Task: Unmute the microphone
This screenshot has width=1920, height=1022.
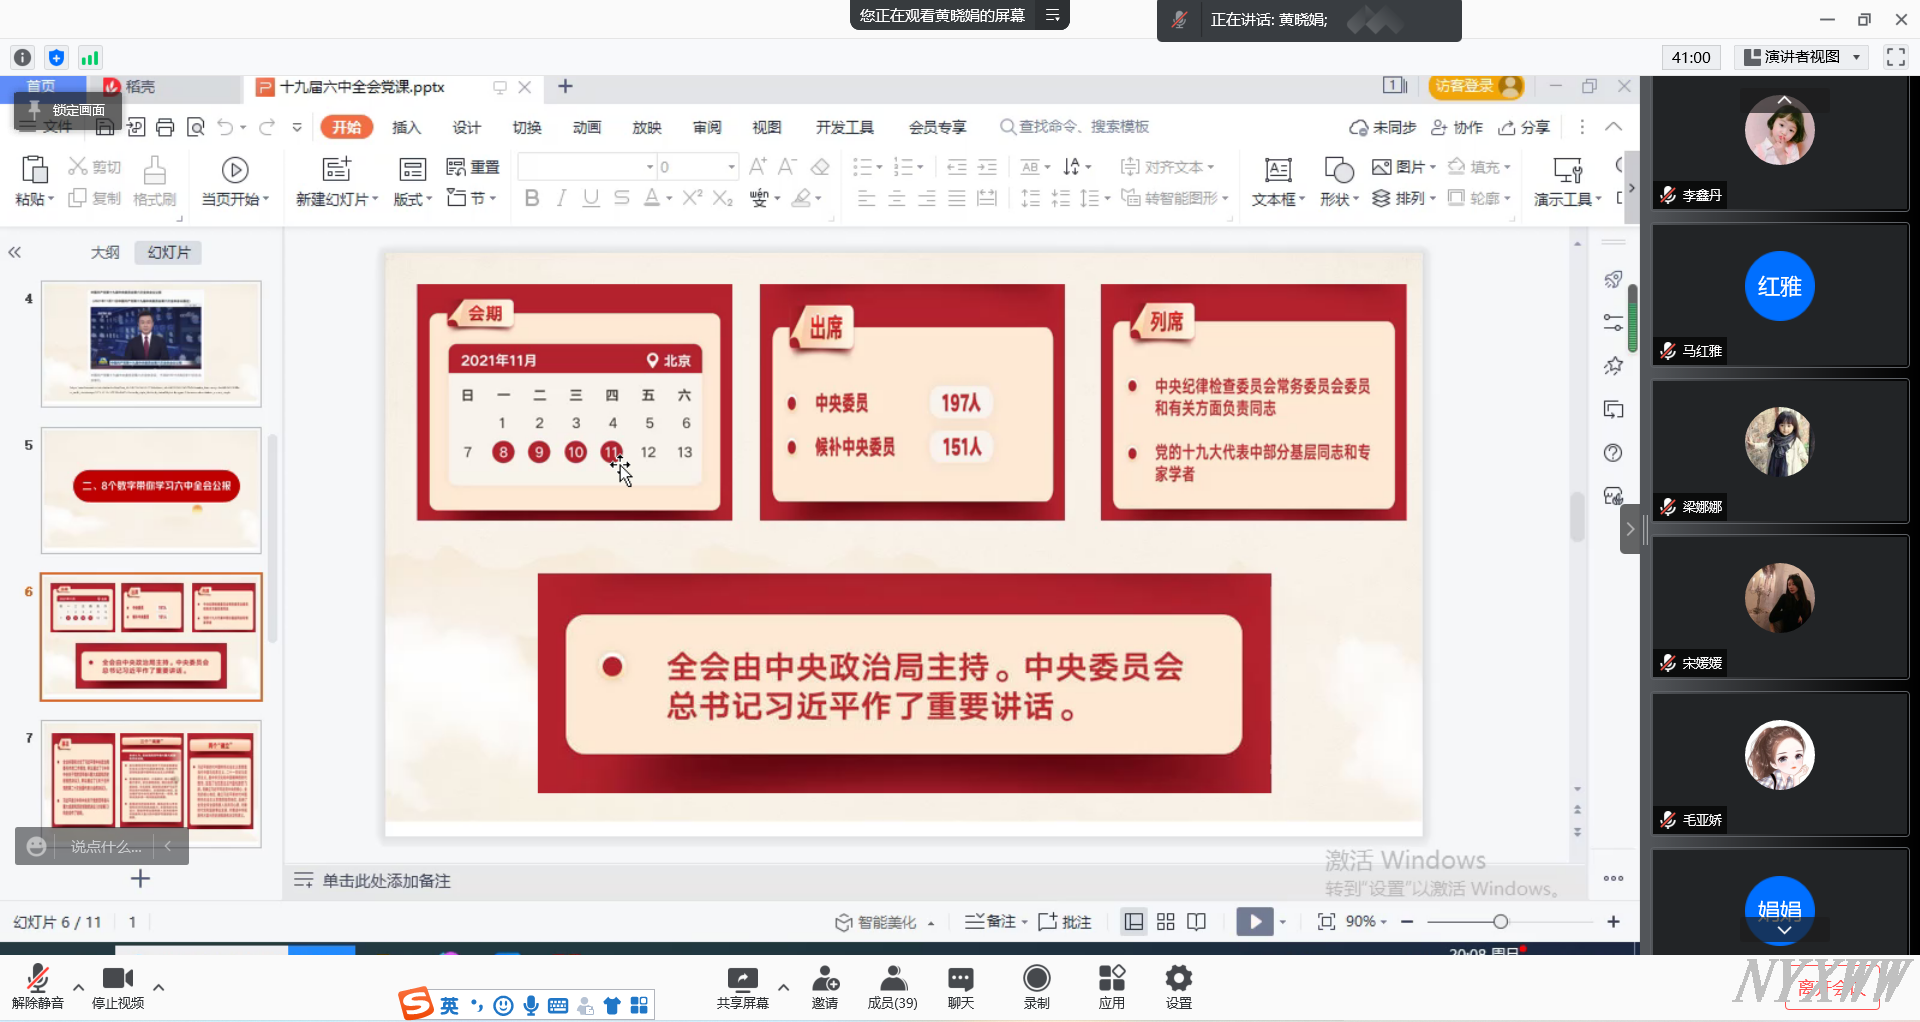Action: click(37, 979)
